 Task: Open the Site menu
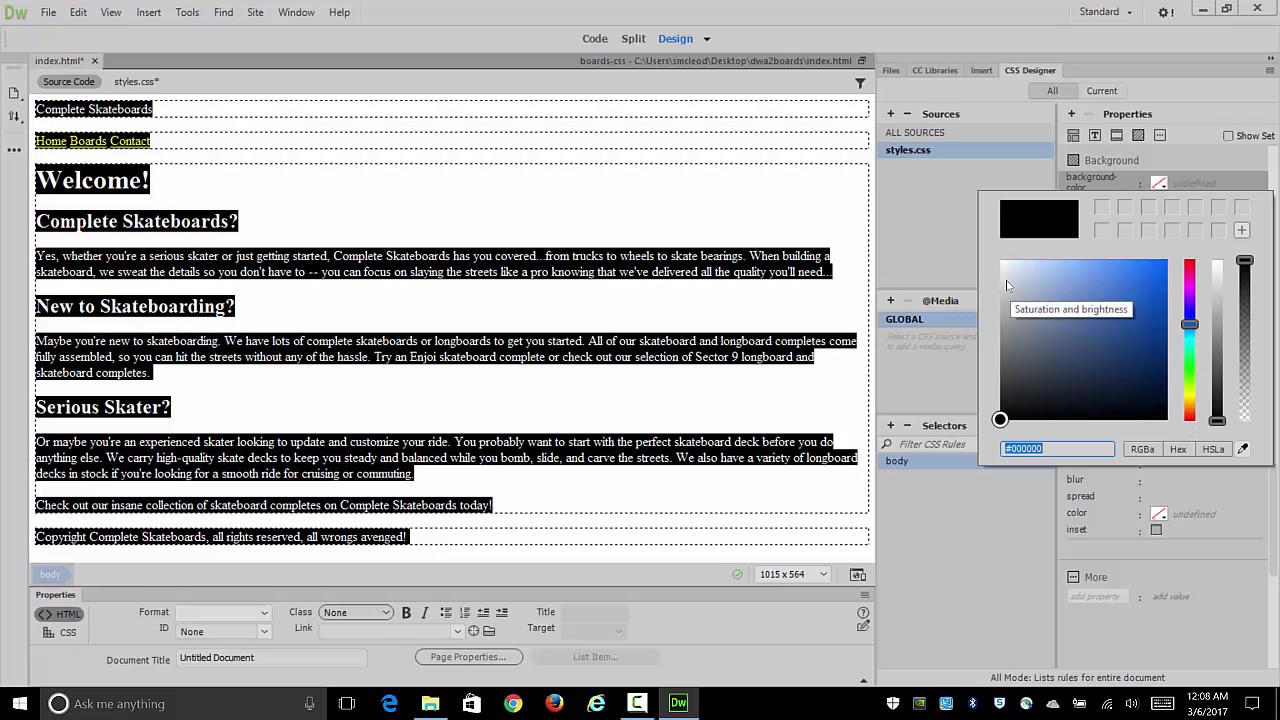tap(255, 12)
